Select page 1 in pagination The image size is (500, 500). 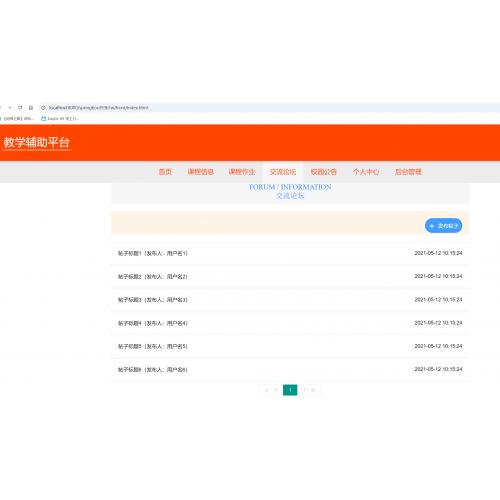pyautogui.click(x=290, y=390)
